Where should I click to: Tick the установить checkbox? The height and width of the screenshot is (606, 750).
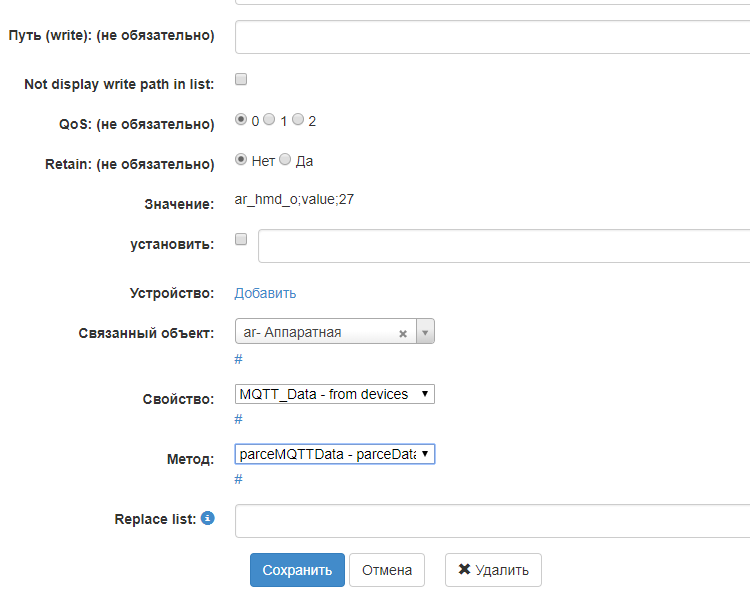coord(241,239)
